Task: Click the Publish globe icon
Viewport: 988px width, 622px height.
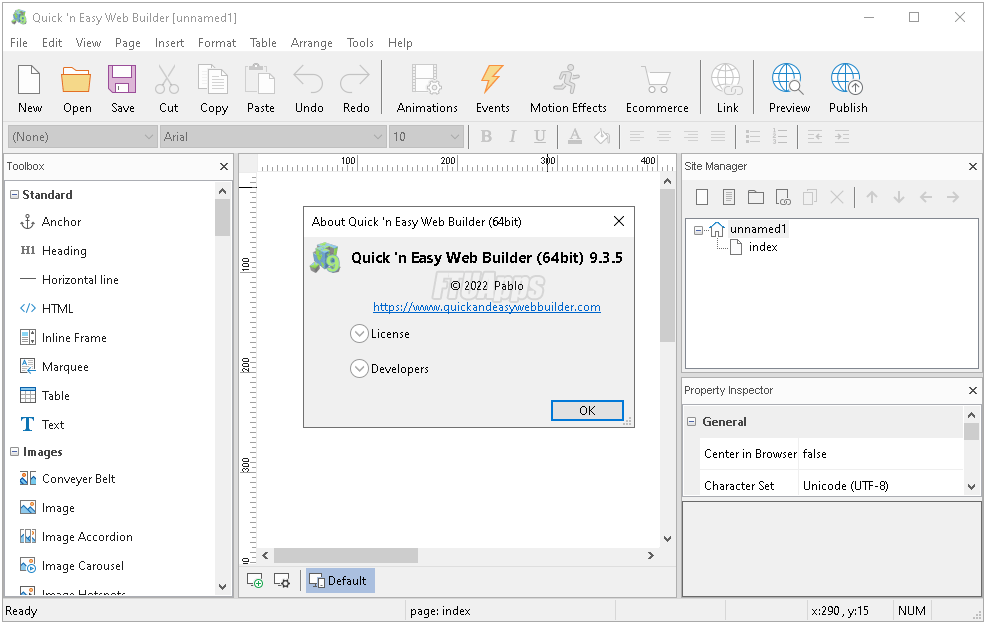Action: coord(847,88)
